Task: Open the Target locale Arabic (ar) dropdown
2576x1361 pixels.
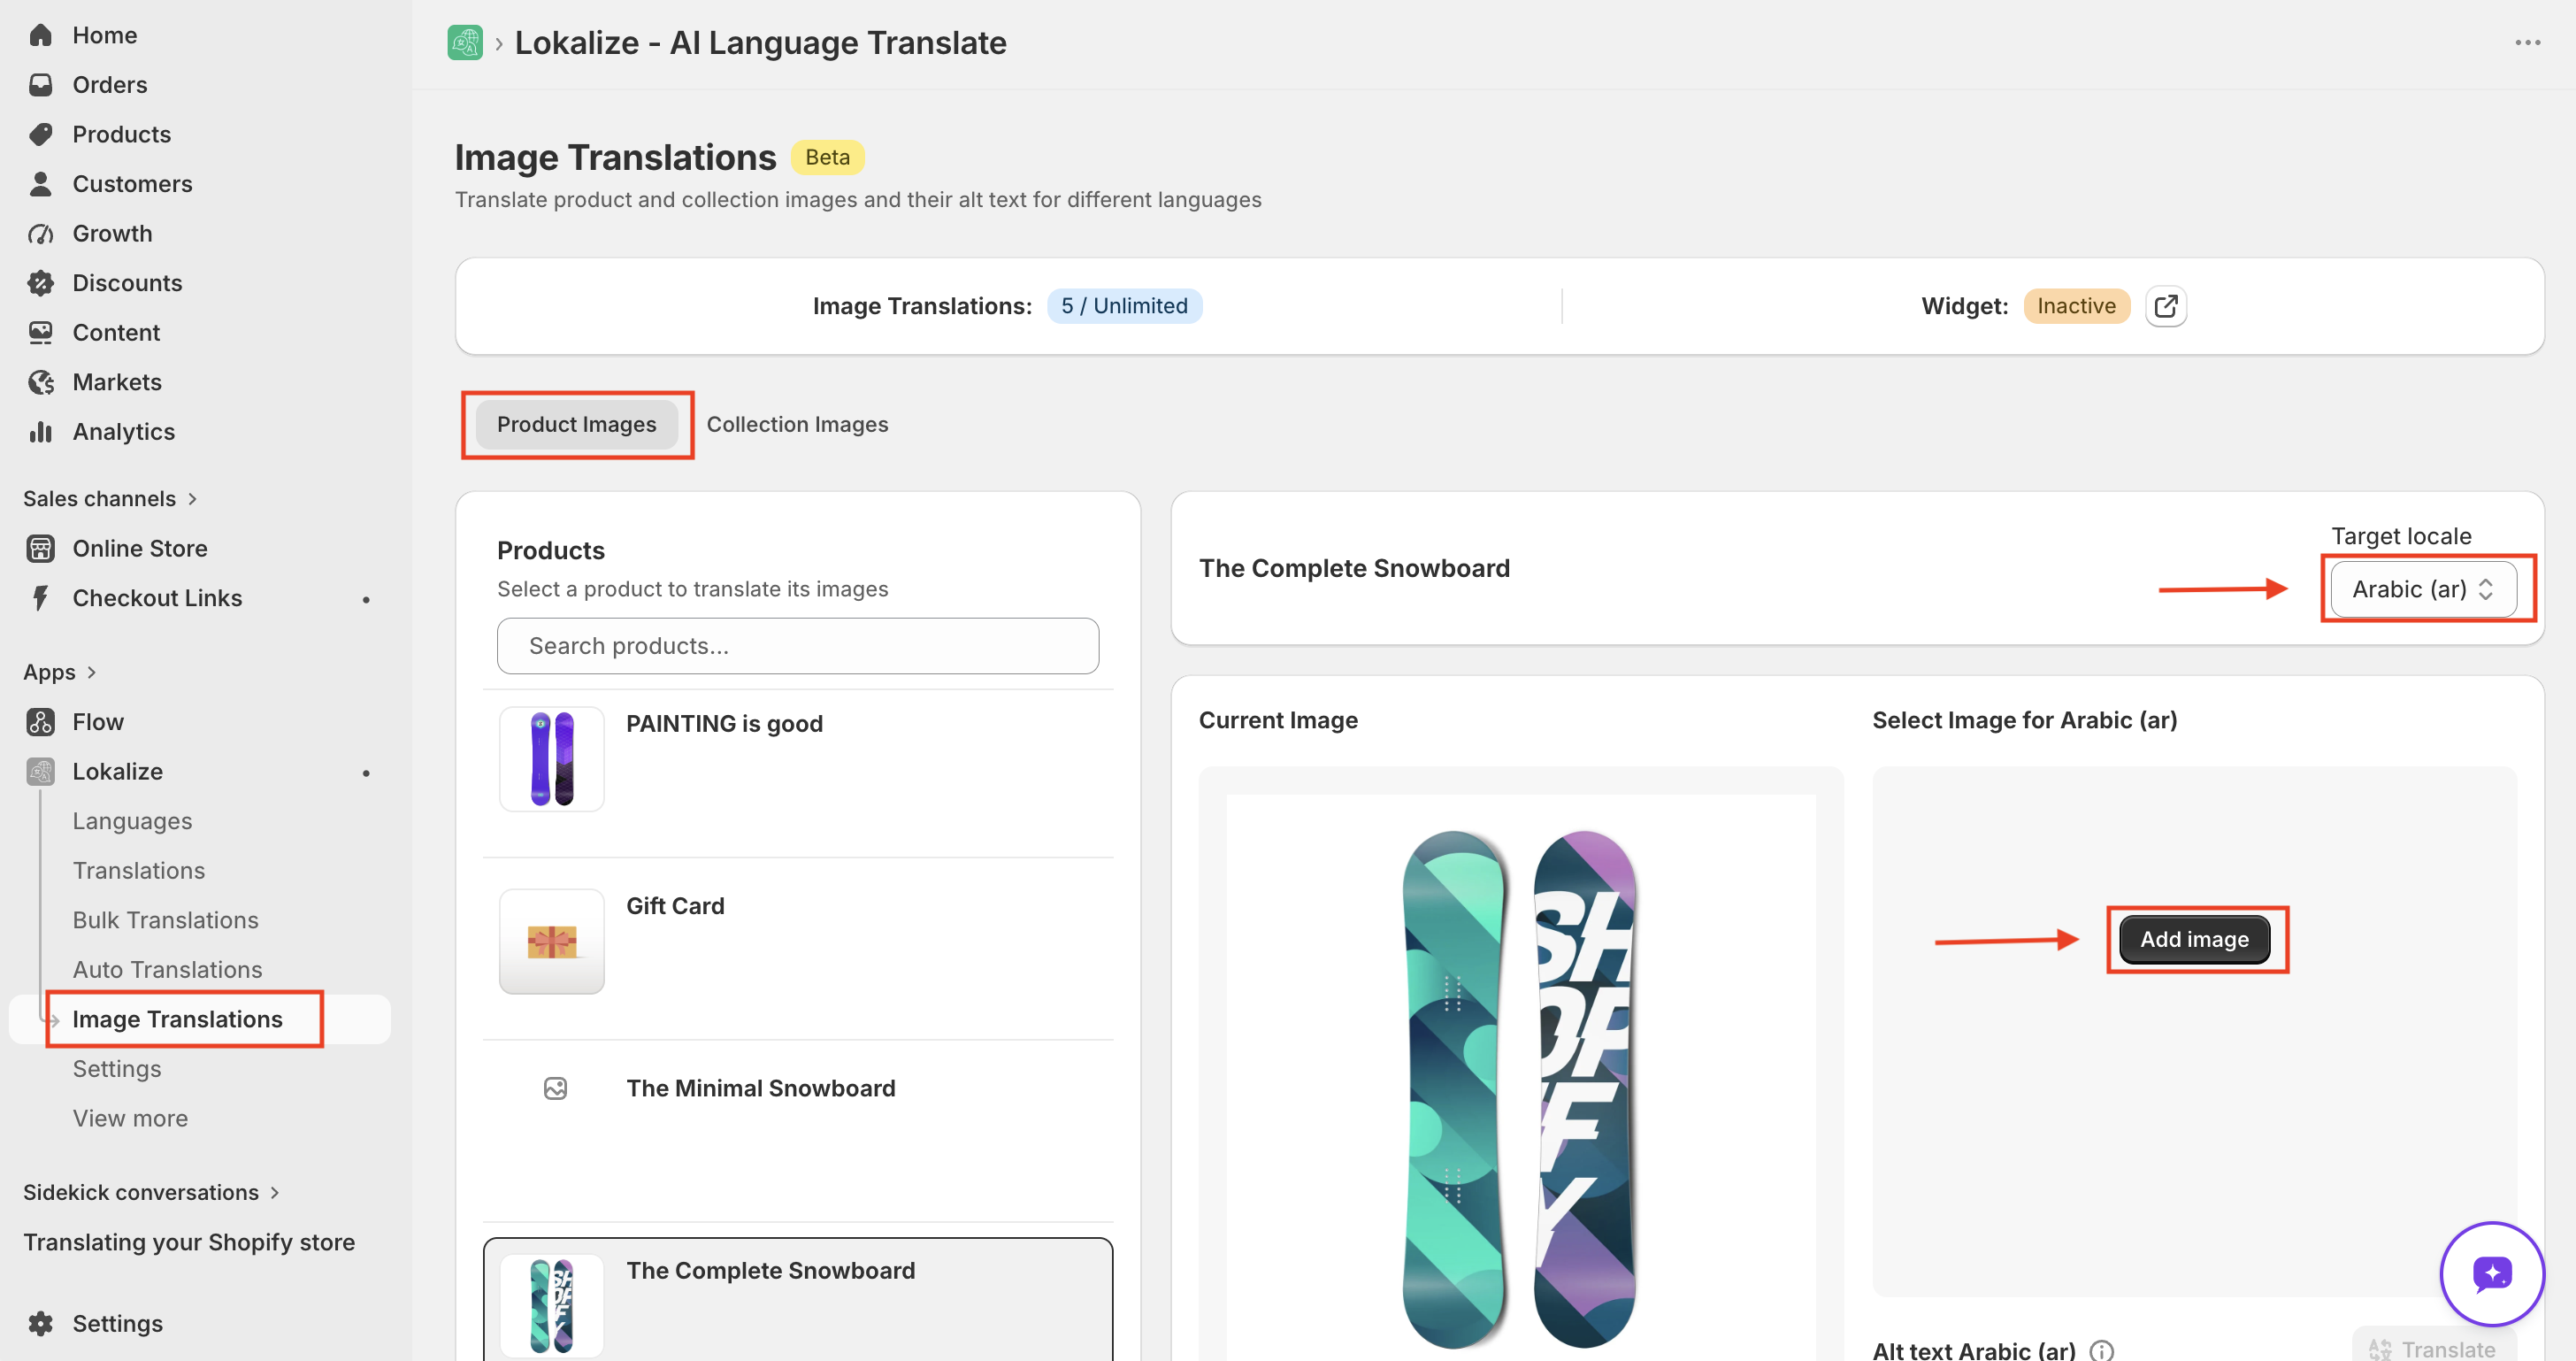Action: 2423,589
